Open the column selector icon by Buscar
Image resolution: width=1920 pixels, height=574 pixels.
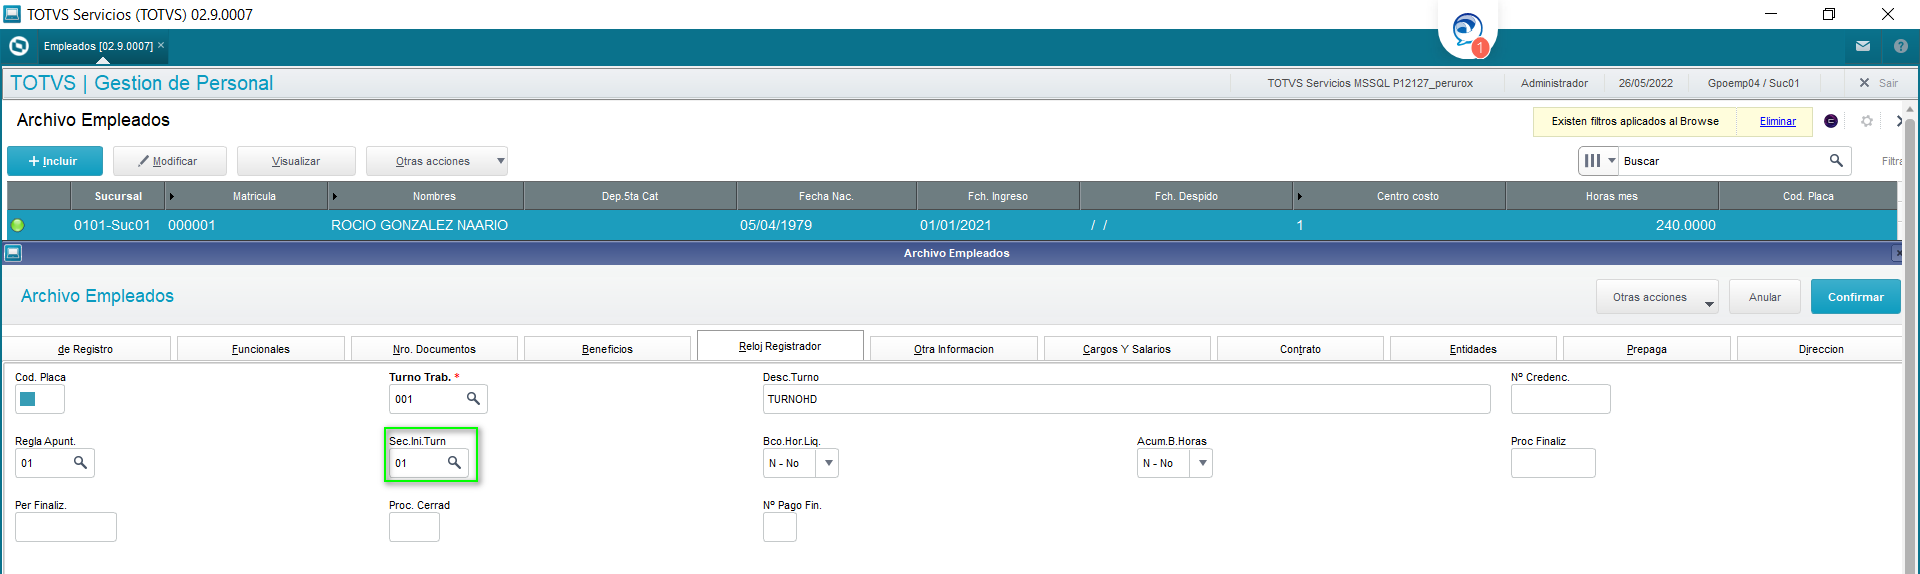(x=1598, y=161)
